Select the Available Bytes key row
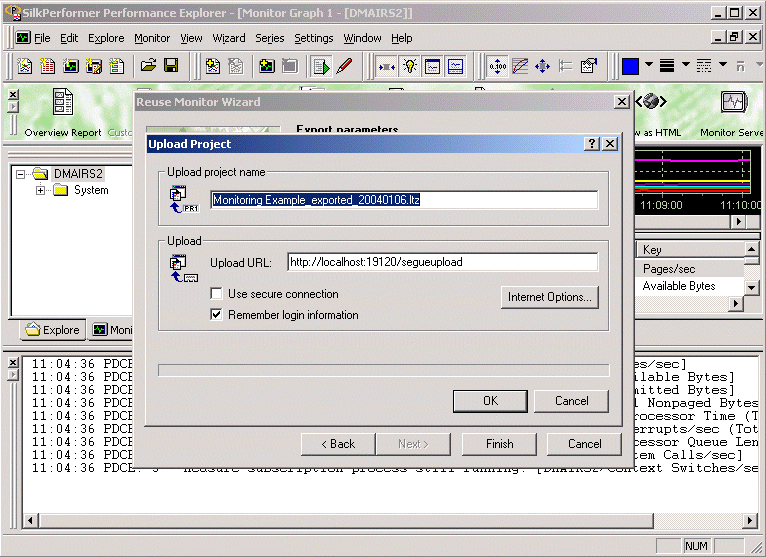 [x=690, y=286]
